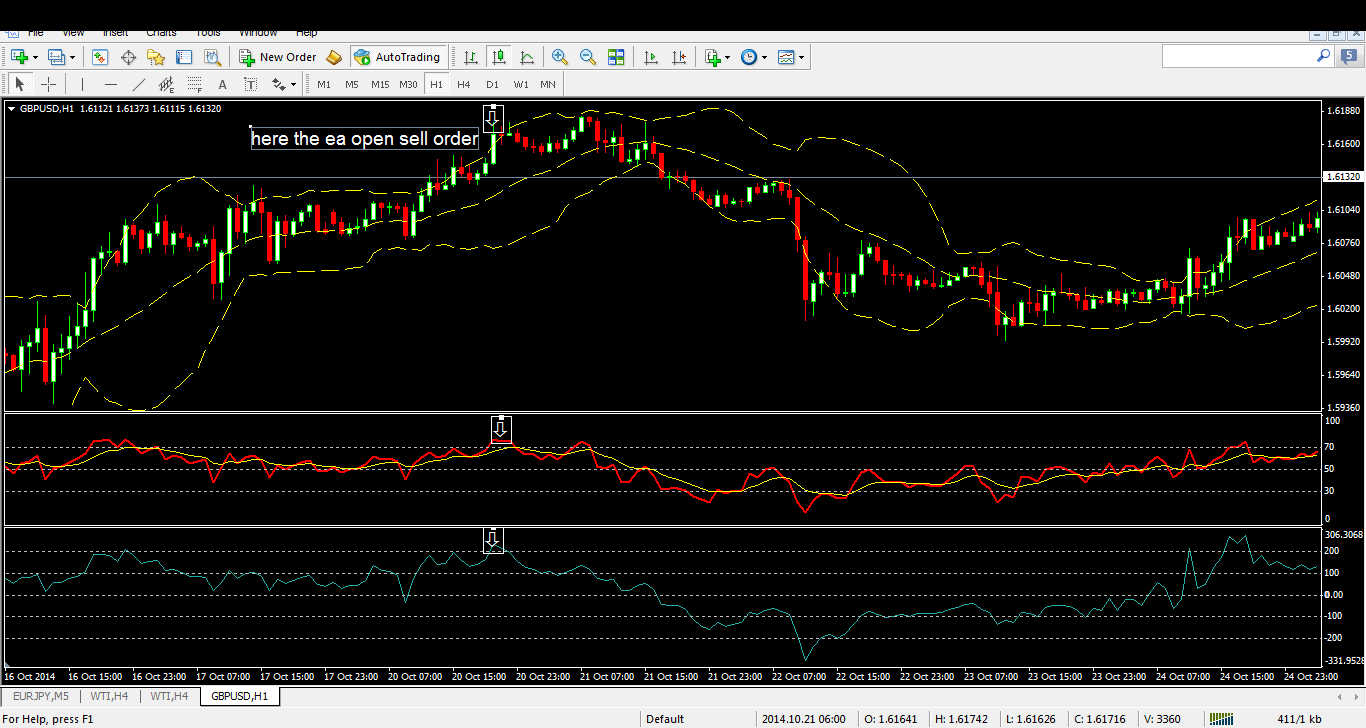The height and width of the screenshot is (728, 1366).
Task: Activate the crosshair cursor mode
Action: [x=47, y=85]
